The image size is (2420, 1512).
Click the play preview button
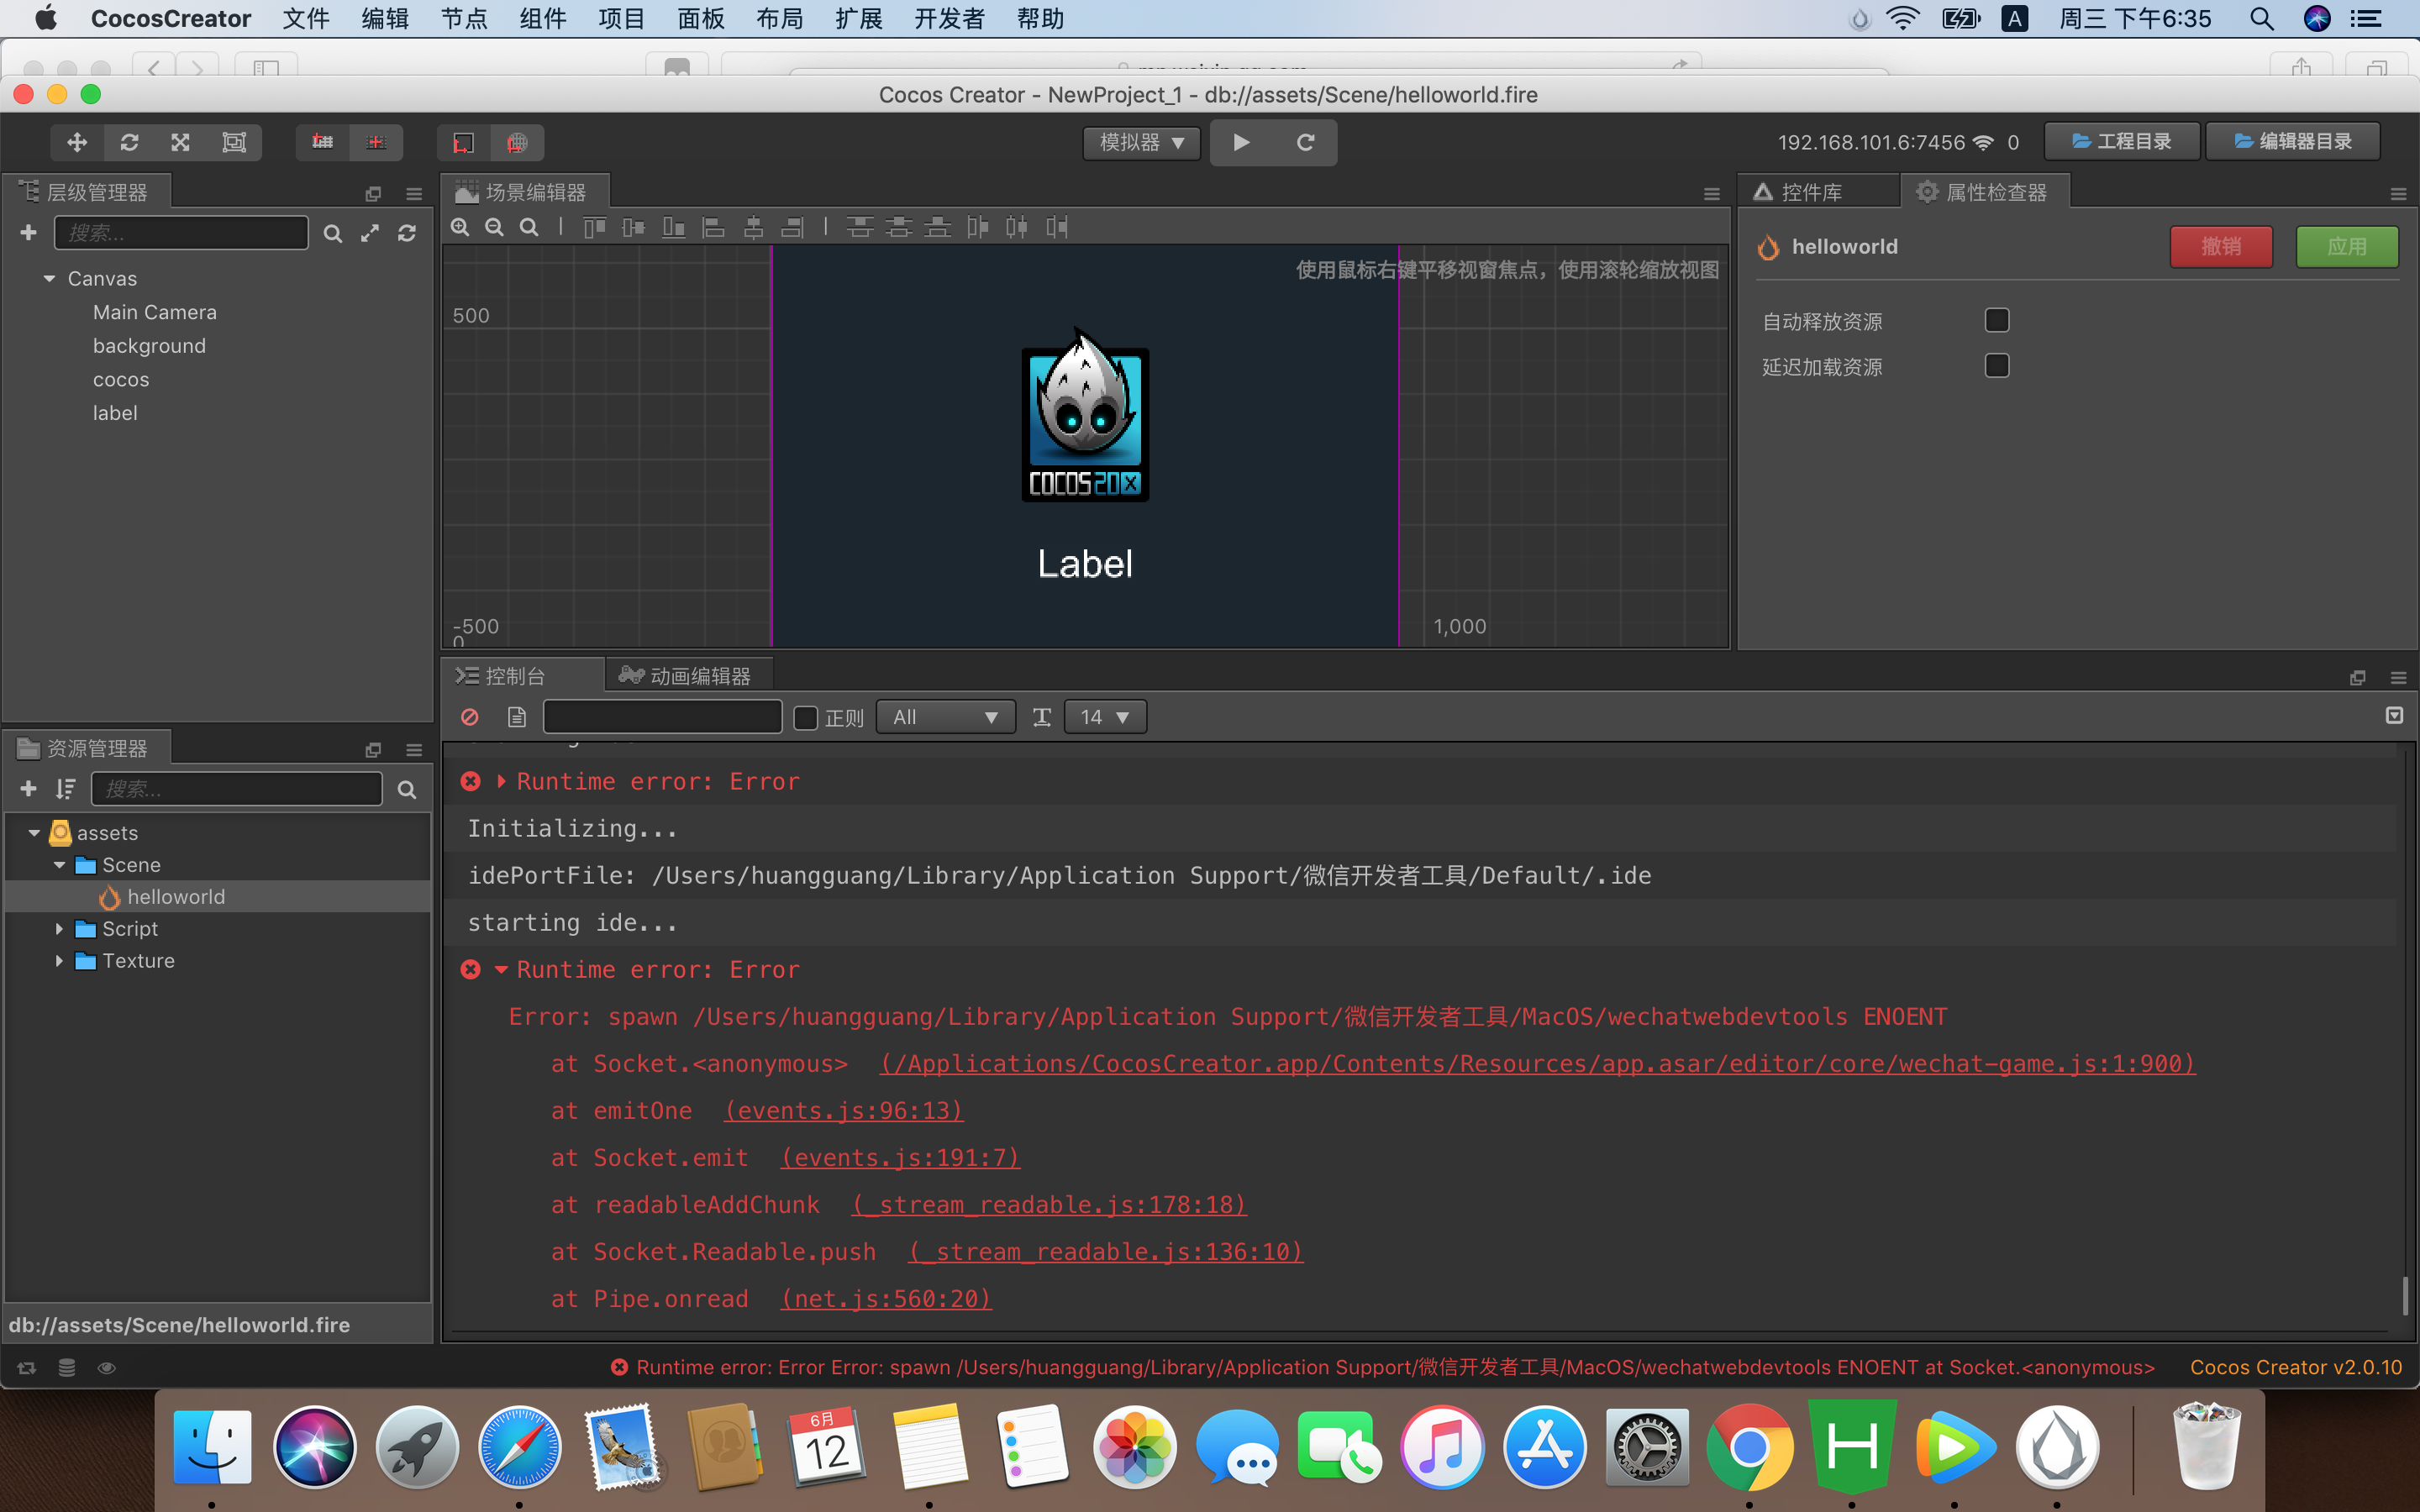coord(1241,142)
